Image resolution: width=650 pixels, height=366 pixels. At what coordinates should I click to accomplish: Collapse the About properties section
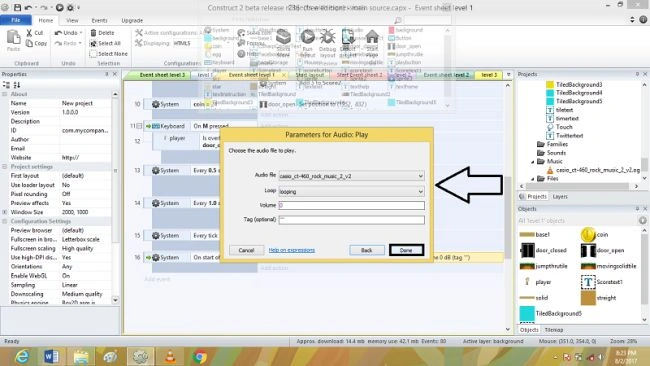[5, 94]
